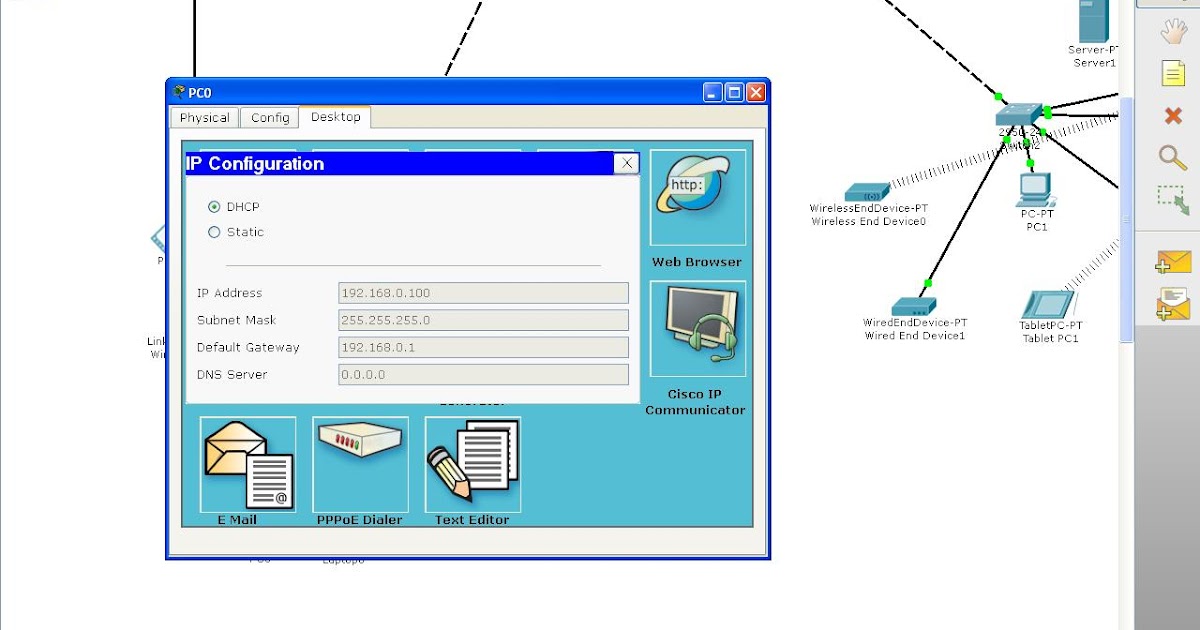The image size is (1200, 630).
Task: Select the Desktop tab
Action: click(336, 117)
